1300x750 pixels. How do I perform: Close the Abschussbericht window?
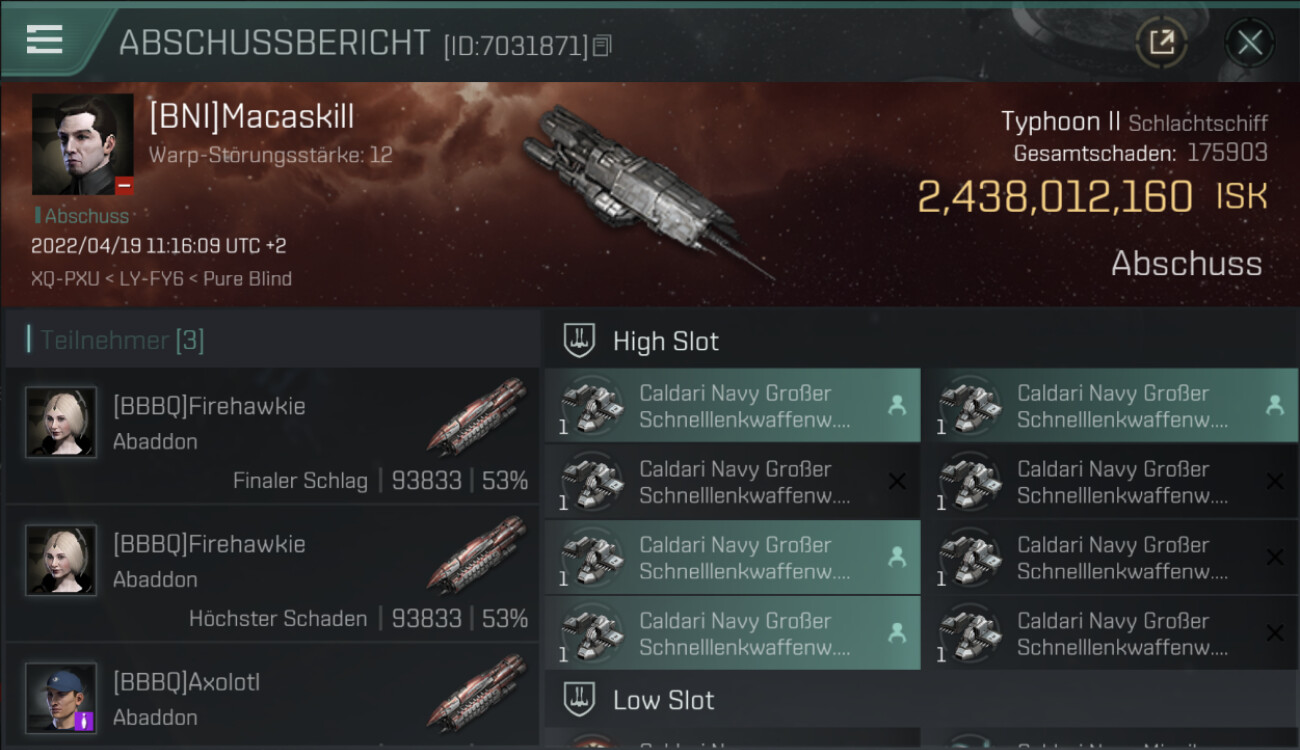pos(1249,42)
